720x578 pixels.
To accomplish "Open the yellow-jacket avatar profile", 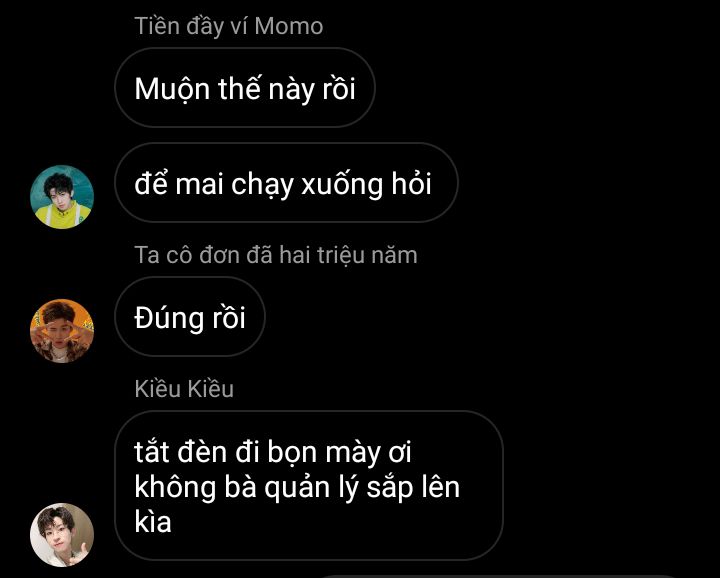I will pos(62,196).
